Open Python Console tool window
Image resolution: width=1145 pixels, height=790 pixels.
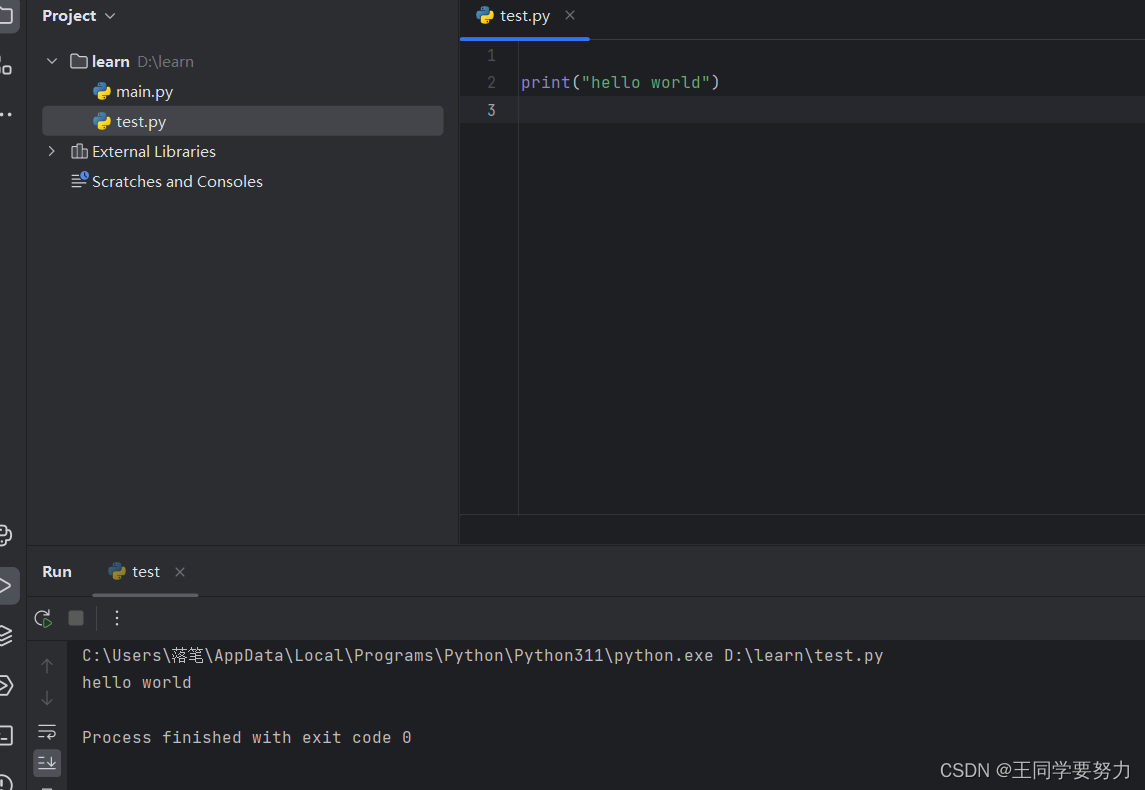click(x=5, y=536)
